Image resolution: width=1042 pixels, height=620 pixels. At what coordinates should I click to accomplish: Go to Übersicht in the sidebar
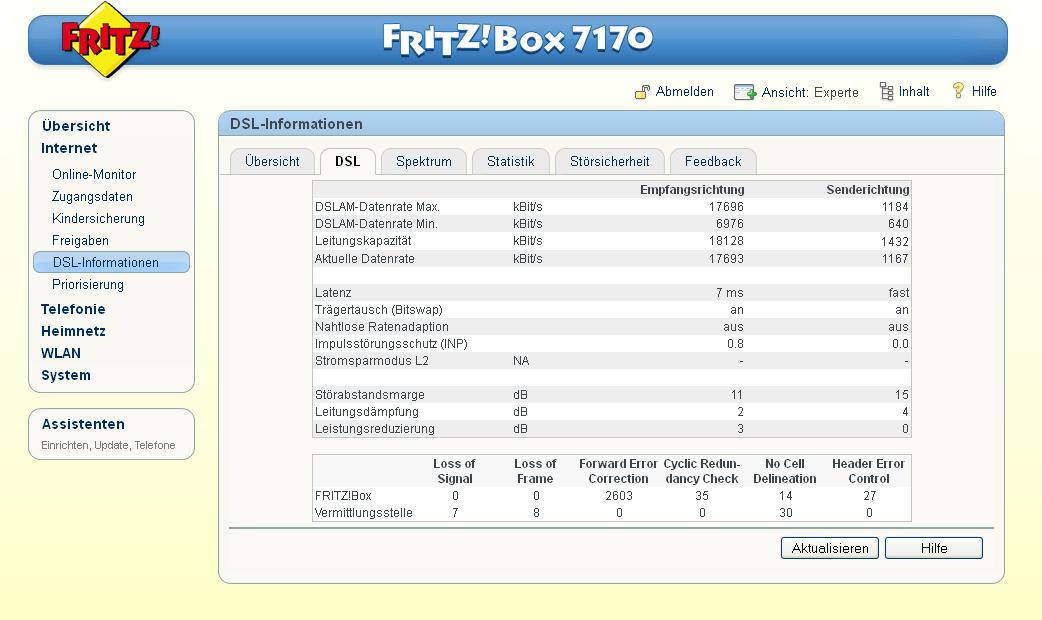(76, 126)
